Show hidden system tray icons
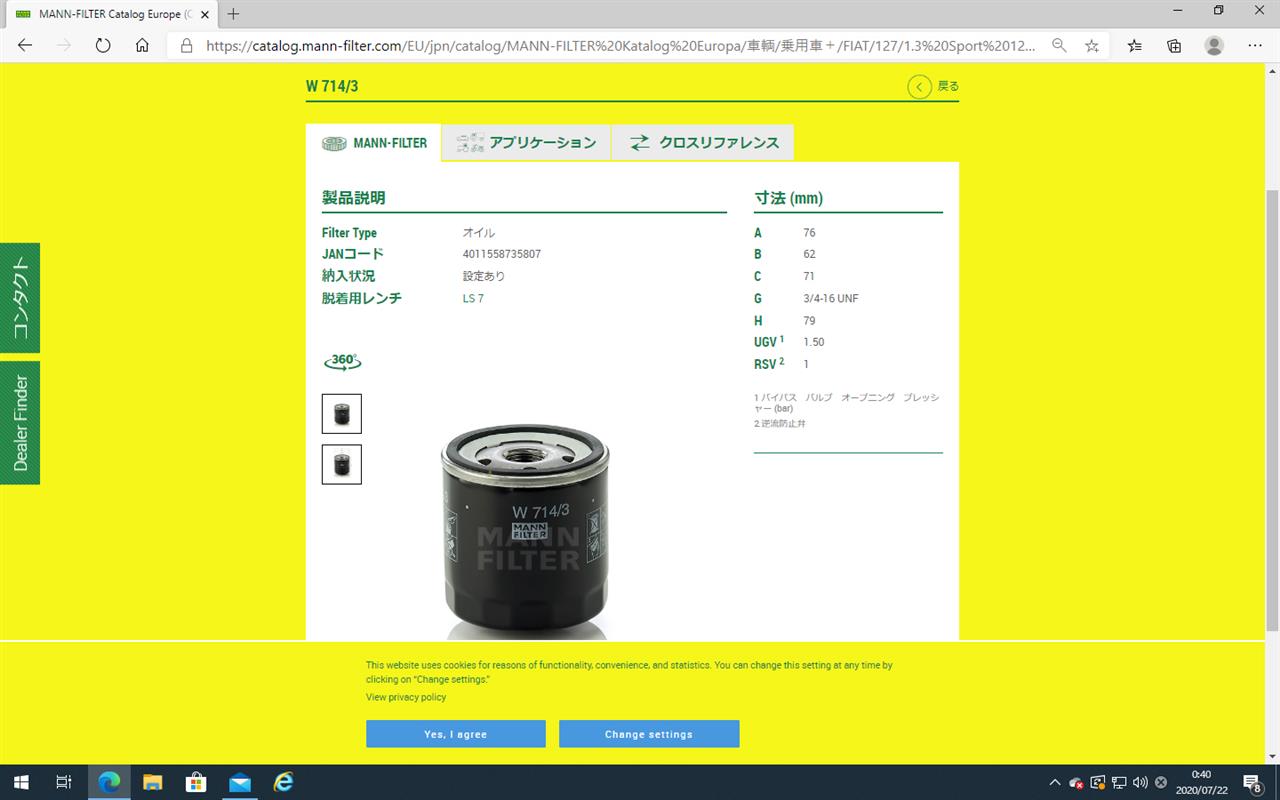 [x=1054, y=782]
